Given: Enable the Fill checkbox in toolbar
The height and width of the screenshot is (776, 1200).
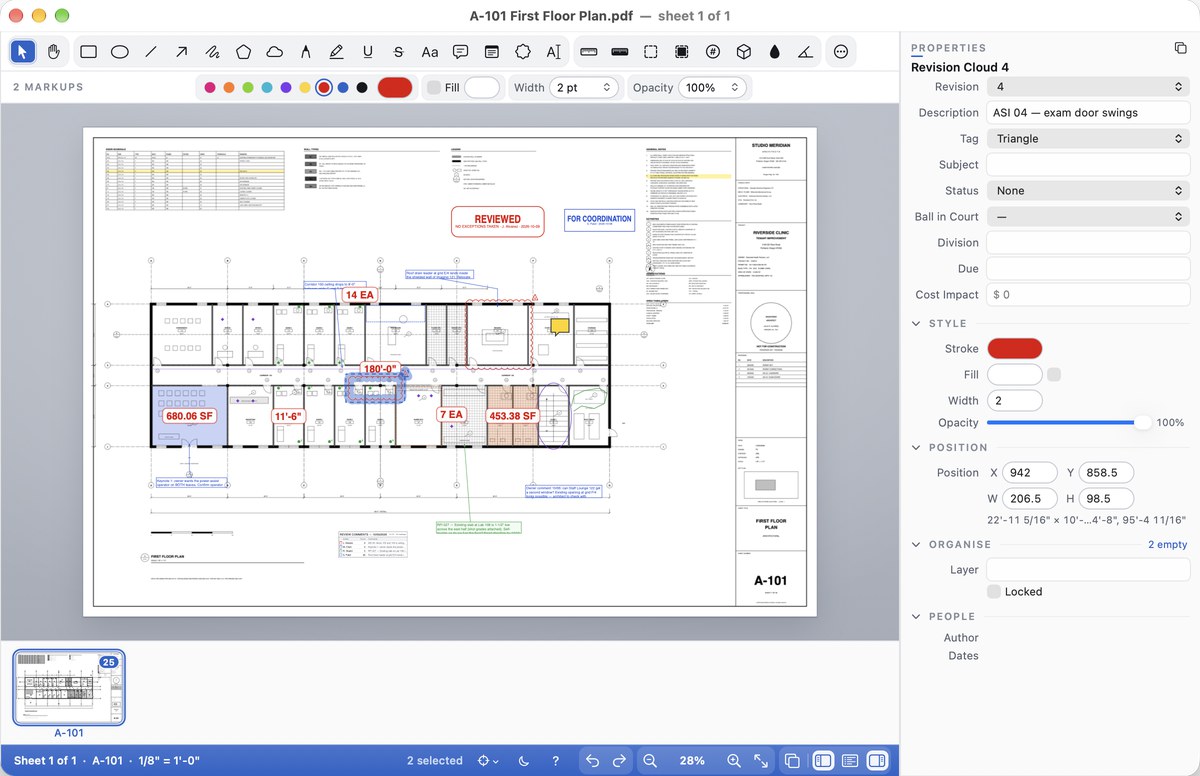Looking at the screenshot, I should point(433,88).
